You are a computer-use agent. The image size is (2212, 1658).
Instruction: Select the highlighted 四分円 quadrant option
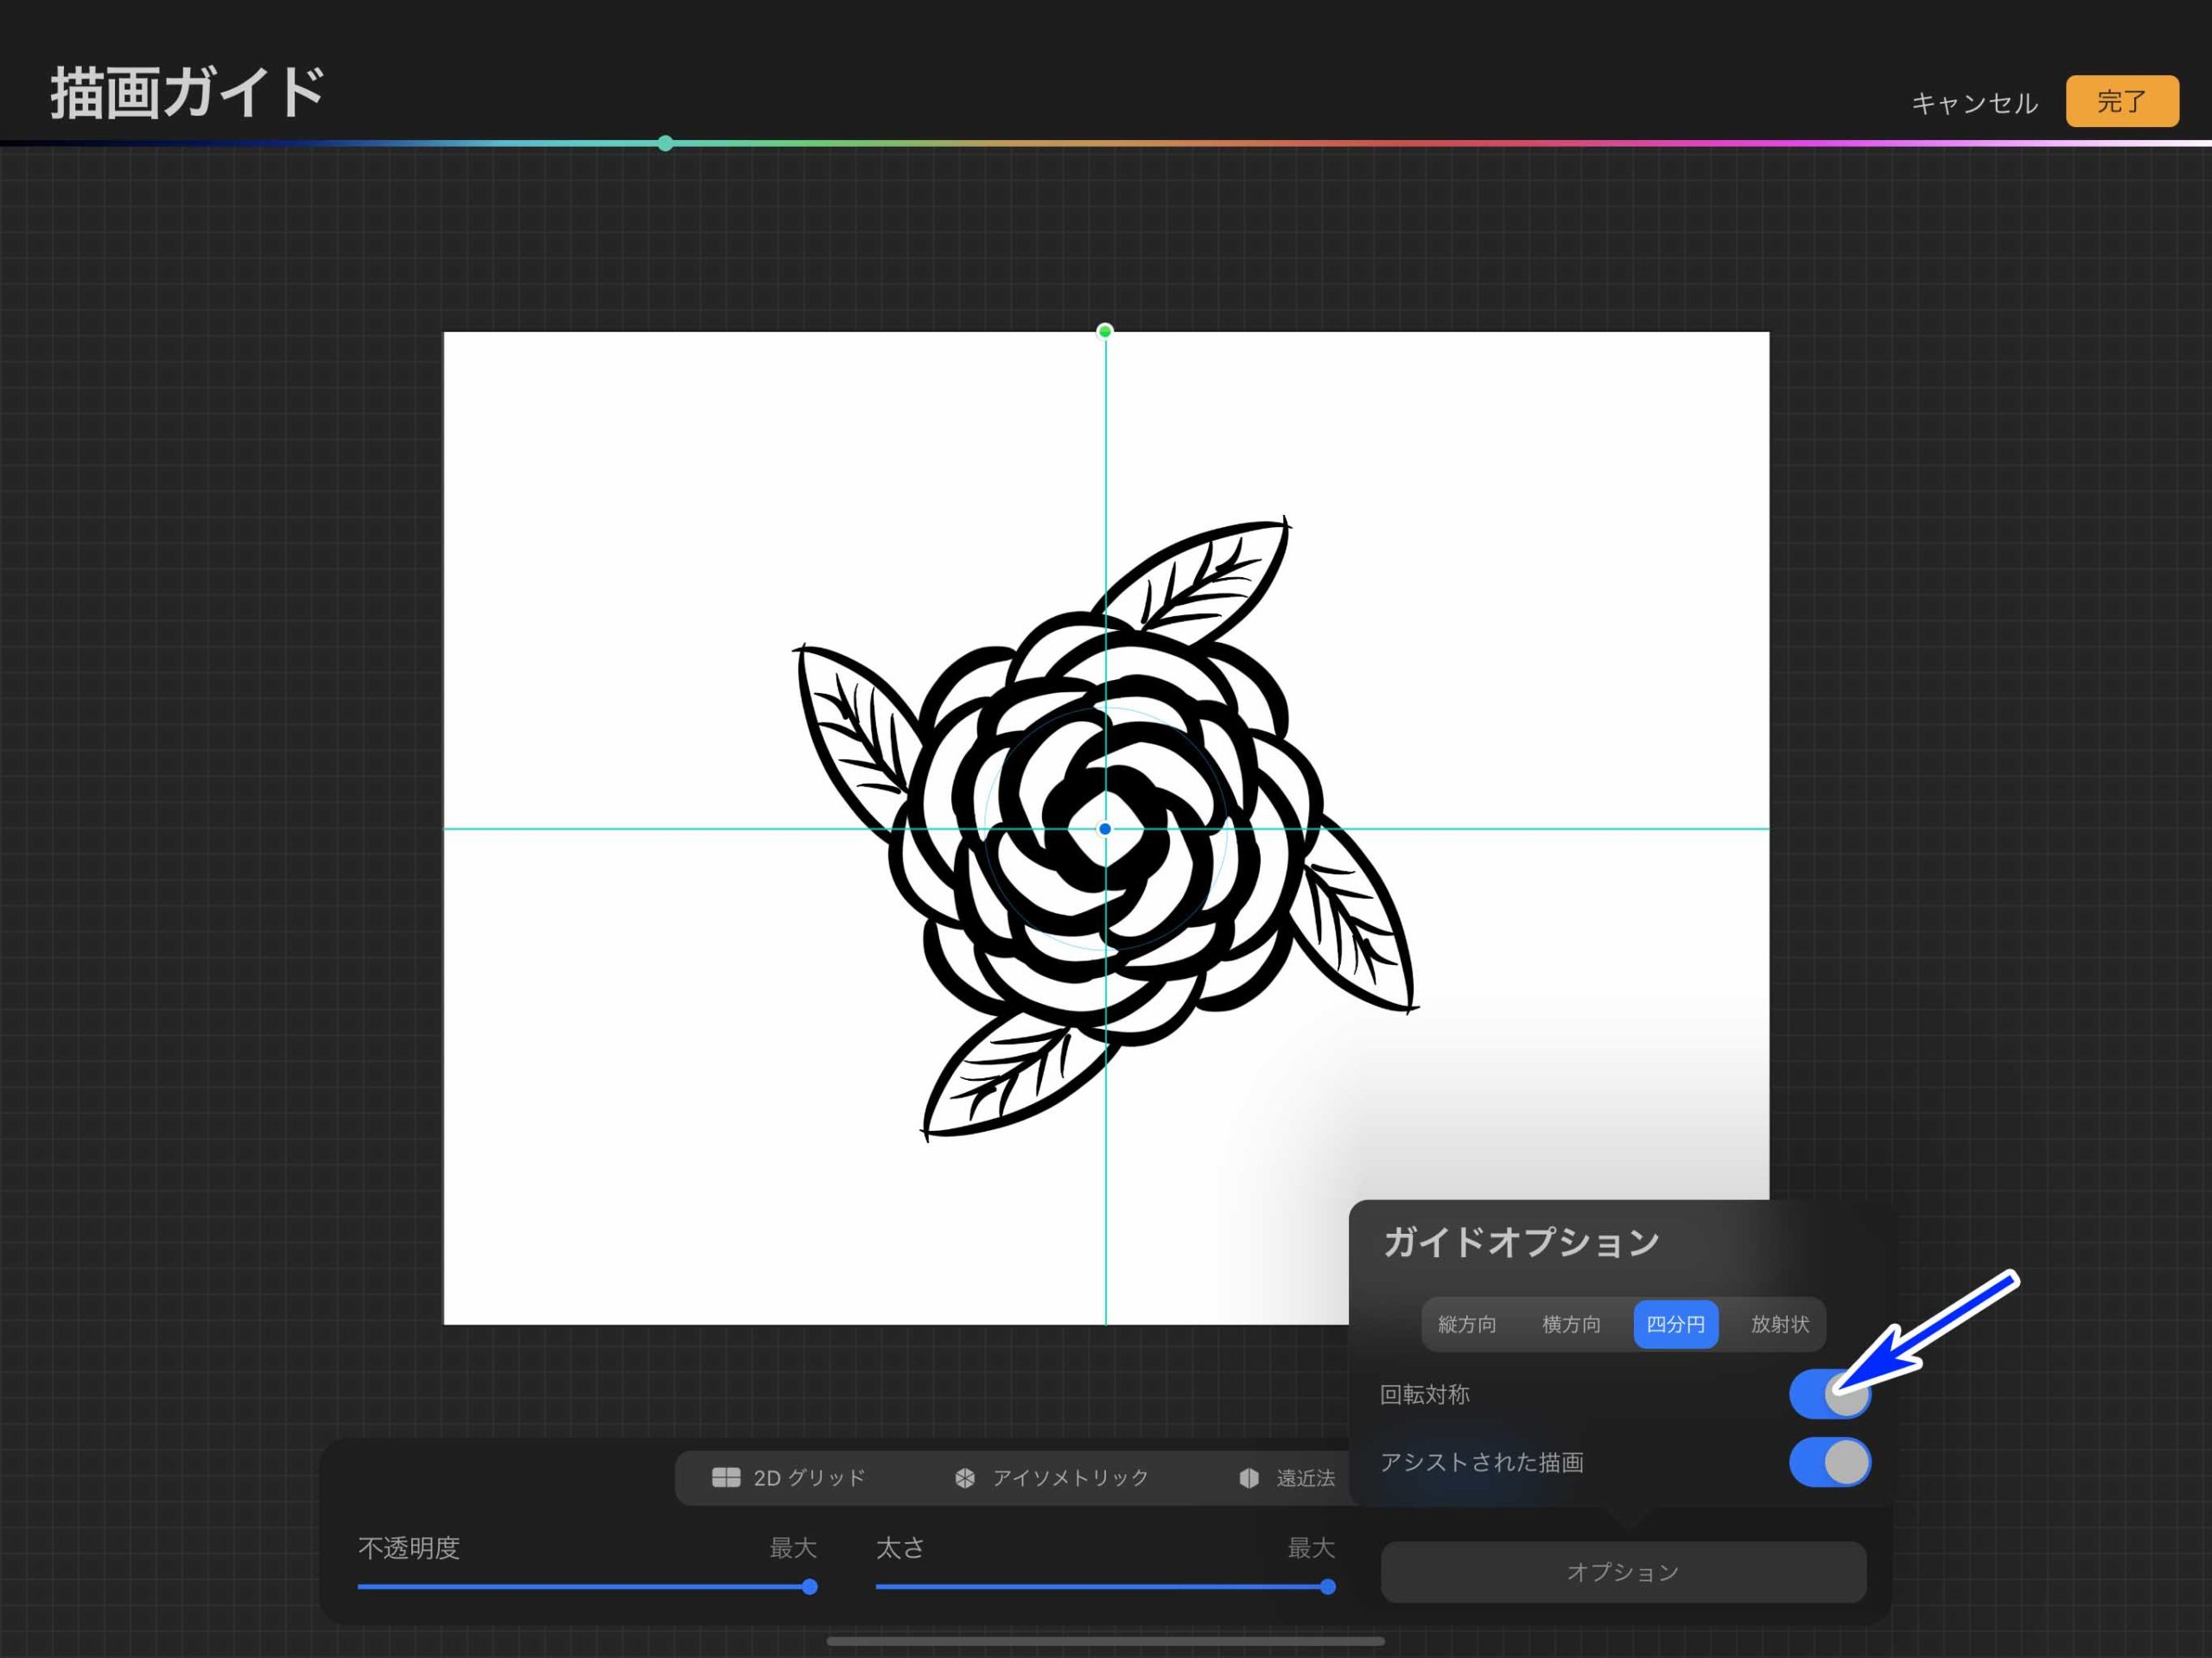(1675, 1323)
